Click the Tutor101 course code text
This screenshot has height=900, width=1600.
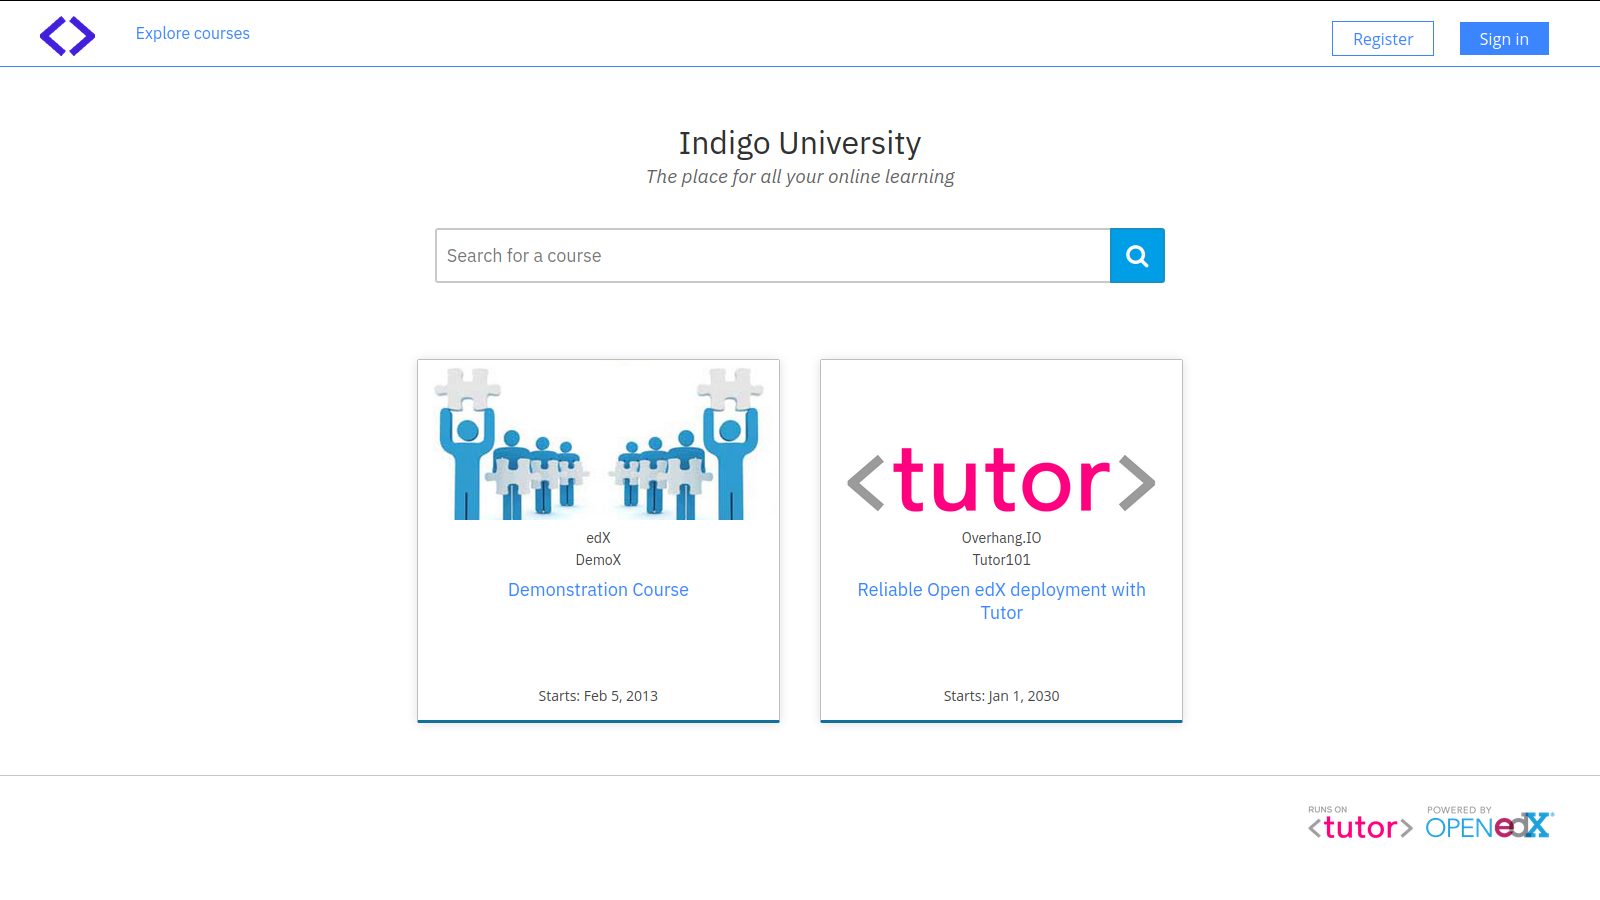[x=1001, y=560]
